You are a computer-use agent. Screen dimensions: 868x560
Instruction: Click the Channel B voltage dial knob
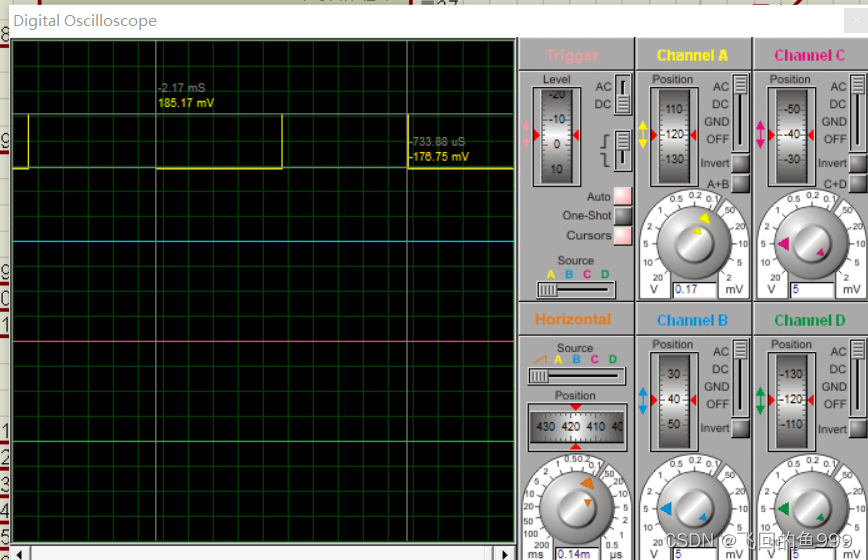693,507
